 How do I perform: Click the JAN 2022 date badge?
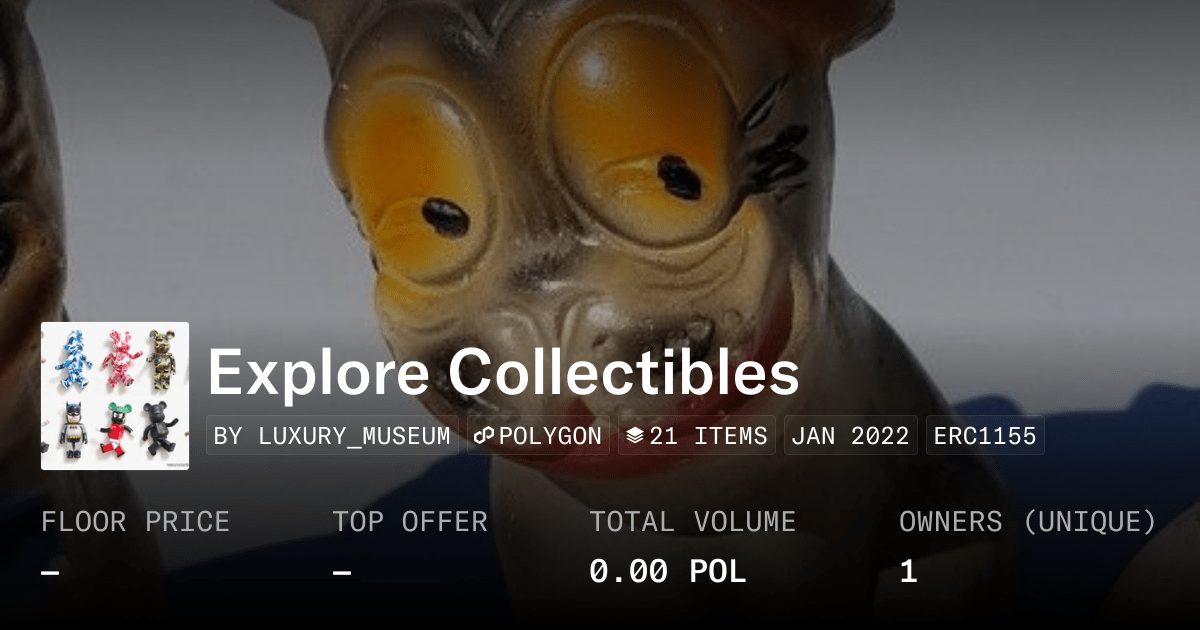851,436
